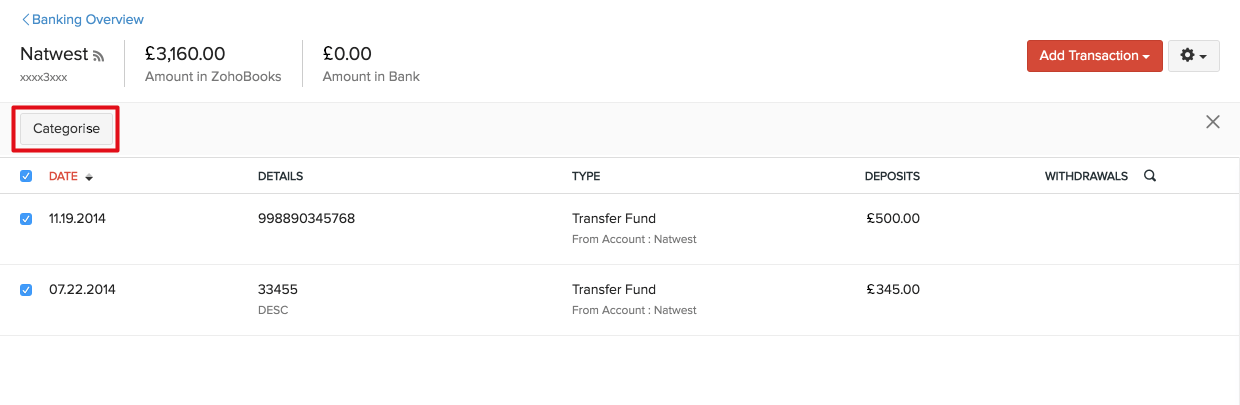
Task: Toggle the select-all checkbox in header
Action: pyautogui.click(x=26, y=176)
